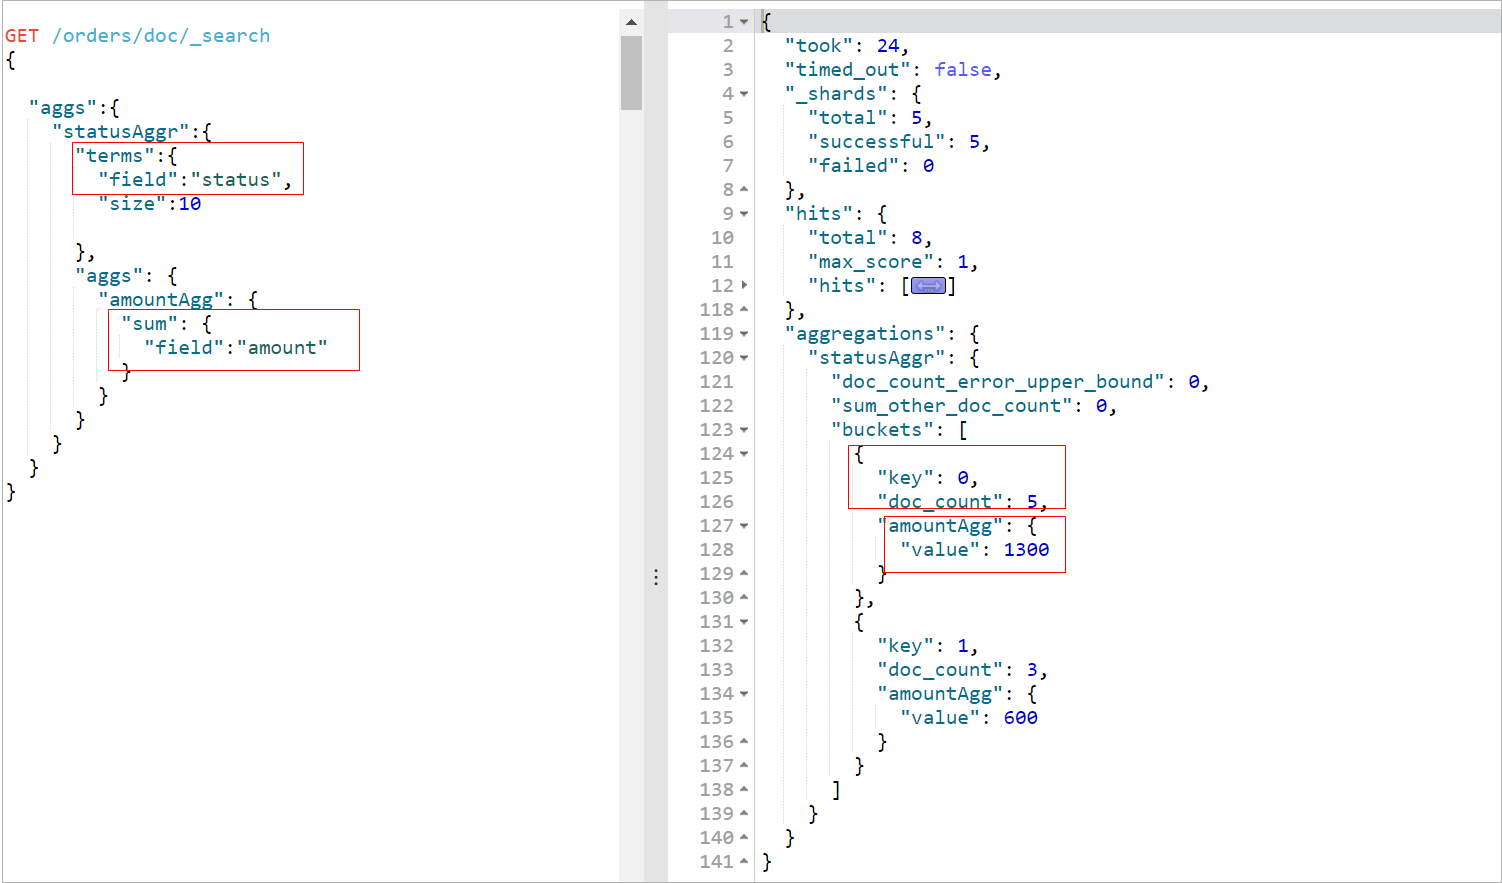Click the "doc_count_error_upper_bound": 0 line
Image resolution: width=1502 pixels, height=883 pixels.
[1020, 382]
